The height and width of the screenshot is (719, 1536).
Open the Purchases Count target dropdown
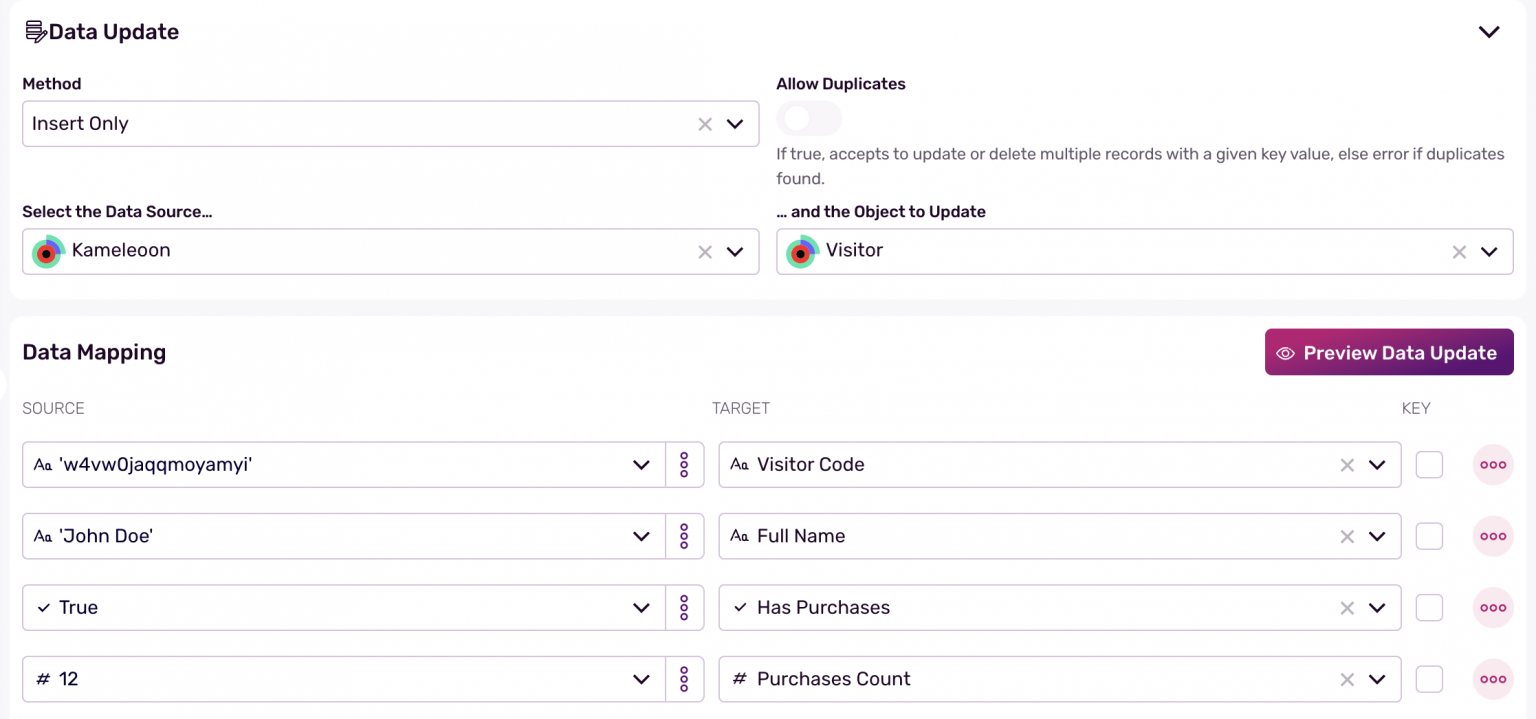1377,679
